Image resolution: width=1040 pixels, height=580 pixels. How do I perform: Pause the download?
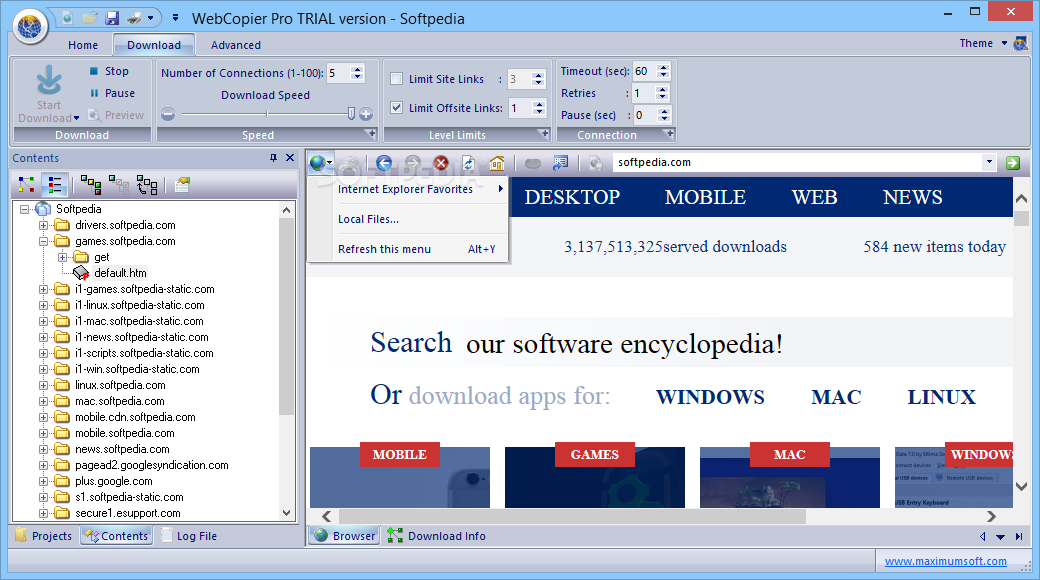click(111, 93)
